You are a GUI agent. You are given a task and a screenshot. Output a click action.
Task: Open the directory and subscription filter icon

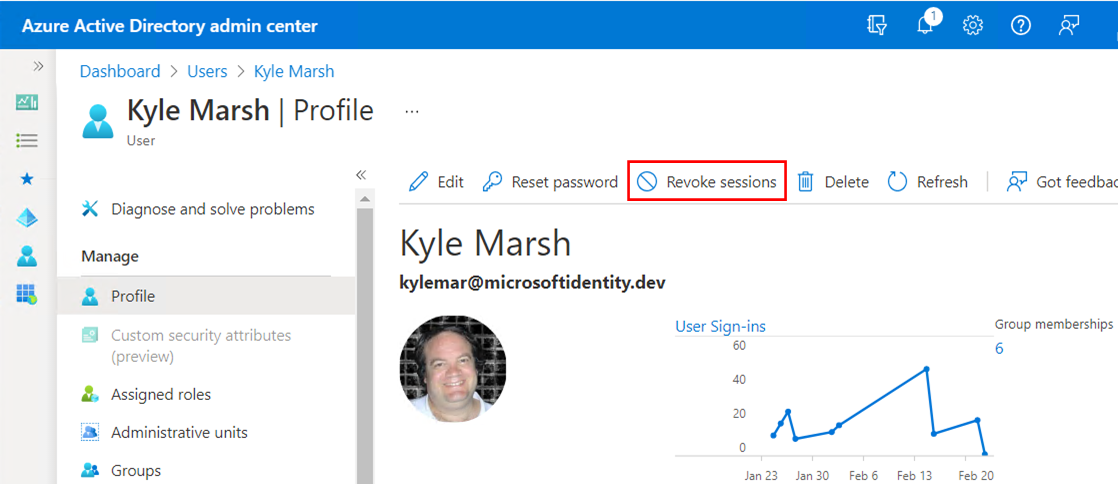tap(876, 26)
